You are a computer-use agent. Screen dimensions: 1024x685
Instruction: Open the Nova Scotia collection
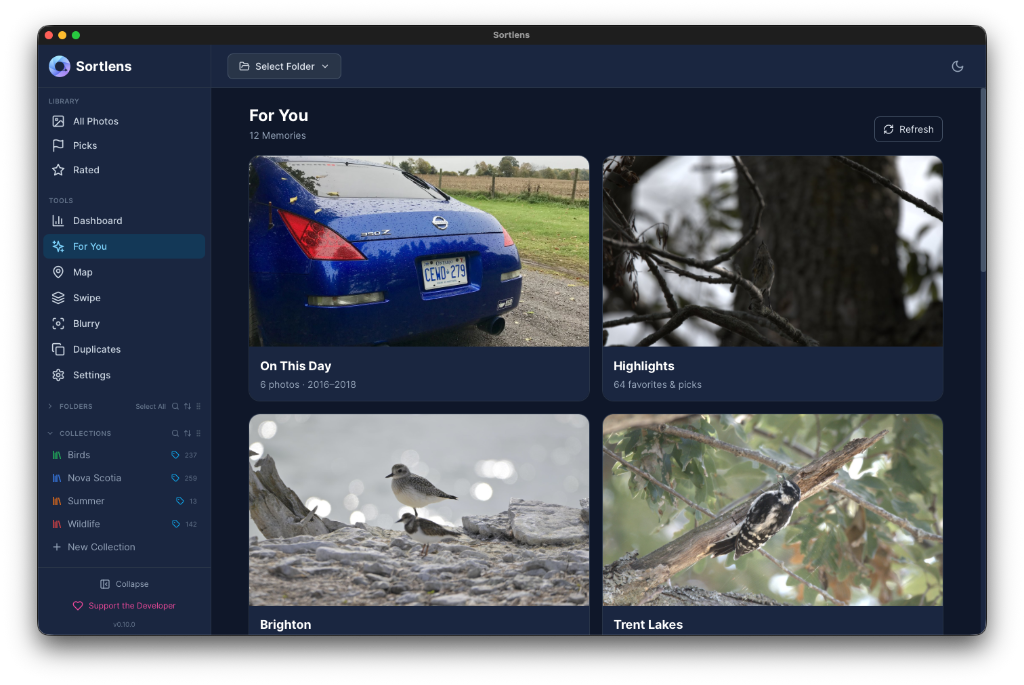tap(124, 478)
